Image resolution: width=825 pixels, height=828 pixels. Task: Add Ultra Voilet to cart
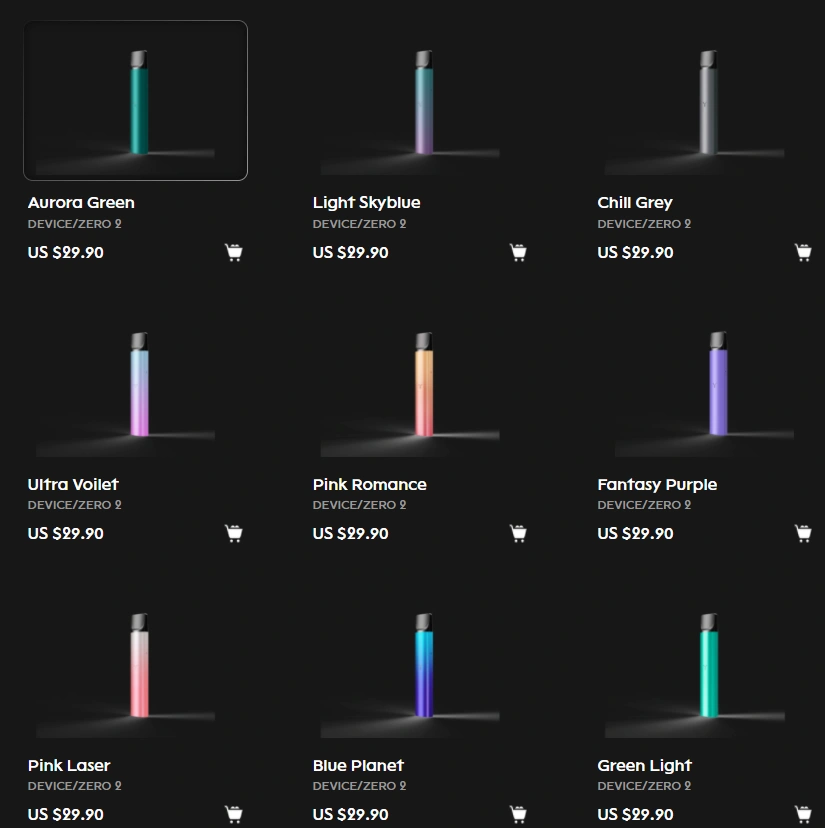[x=233, y=533]
